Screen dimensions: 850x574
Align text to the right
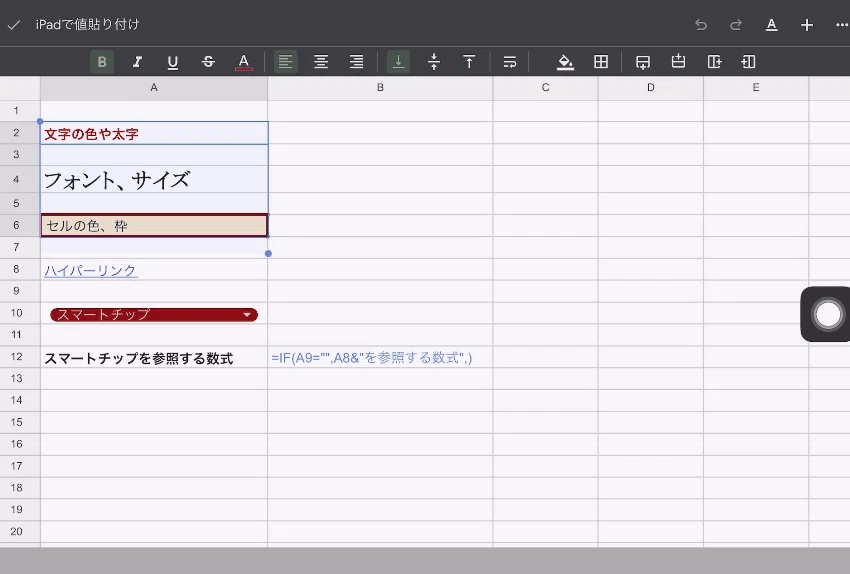point(356,62)
